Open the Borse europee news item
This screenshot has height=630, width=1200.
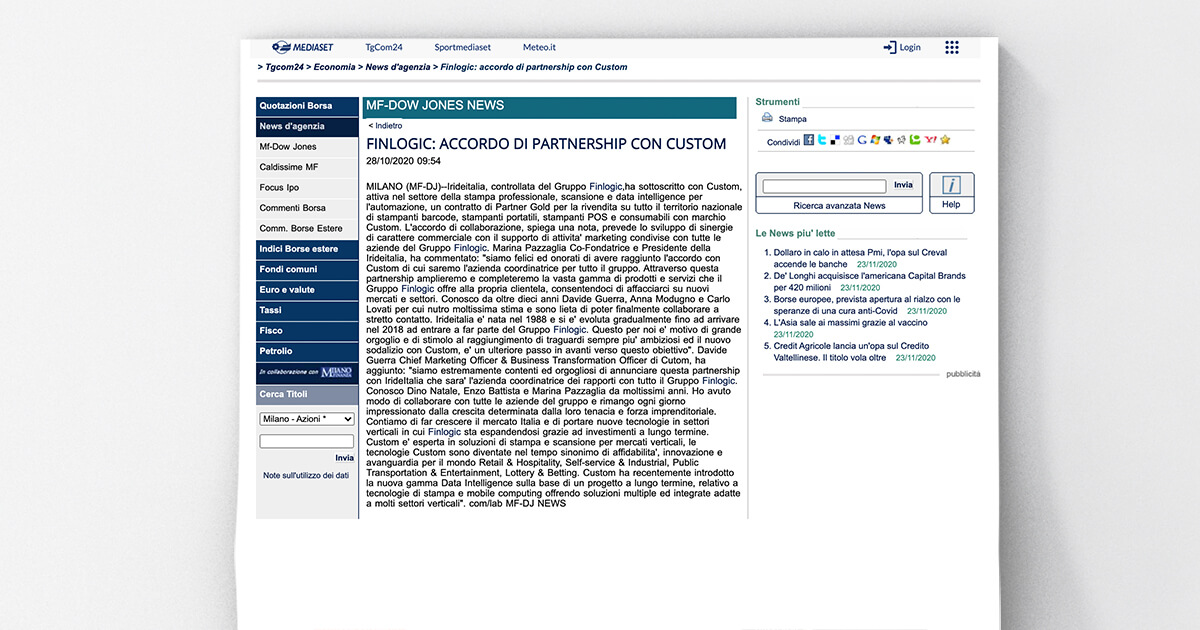coord(867,305)
